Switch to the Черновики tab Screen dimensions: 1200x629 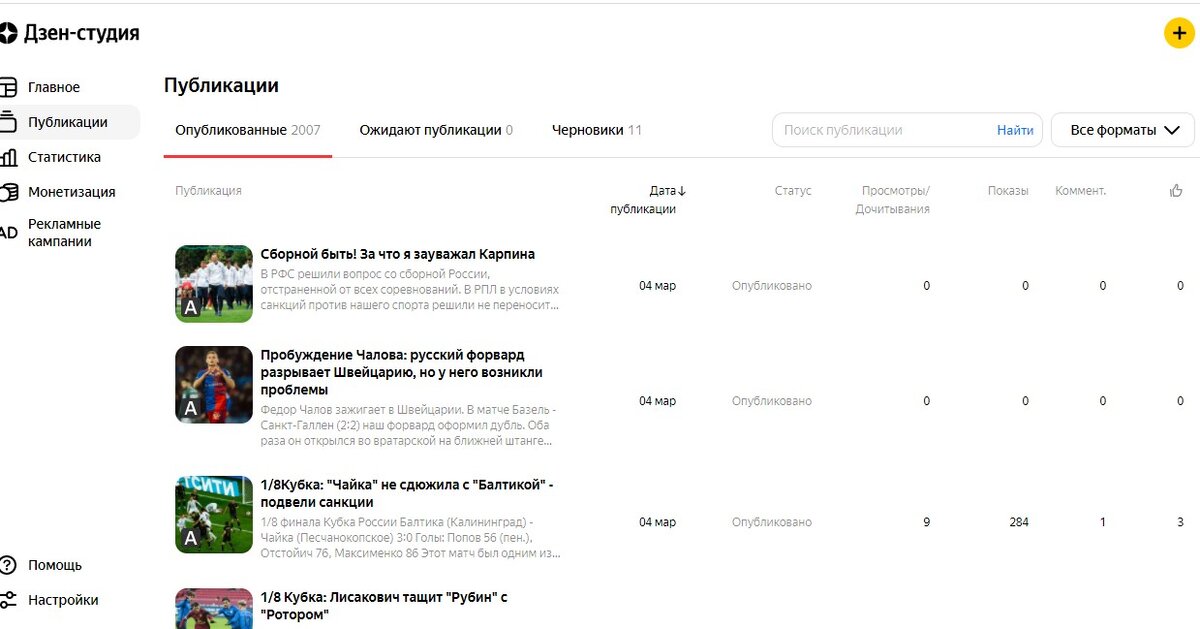(583, 130)
